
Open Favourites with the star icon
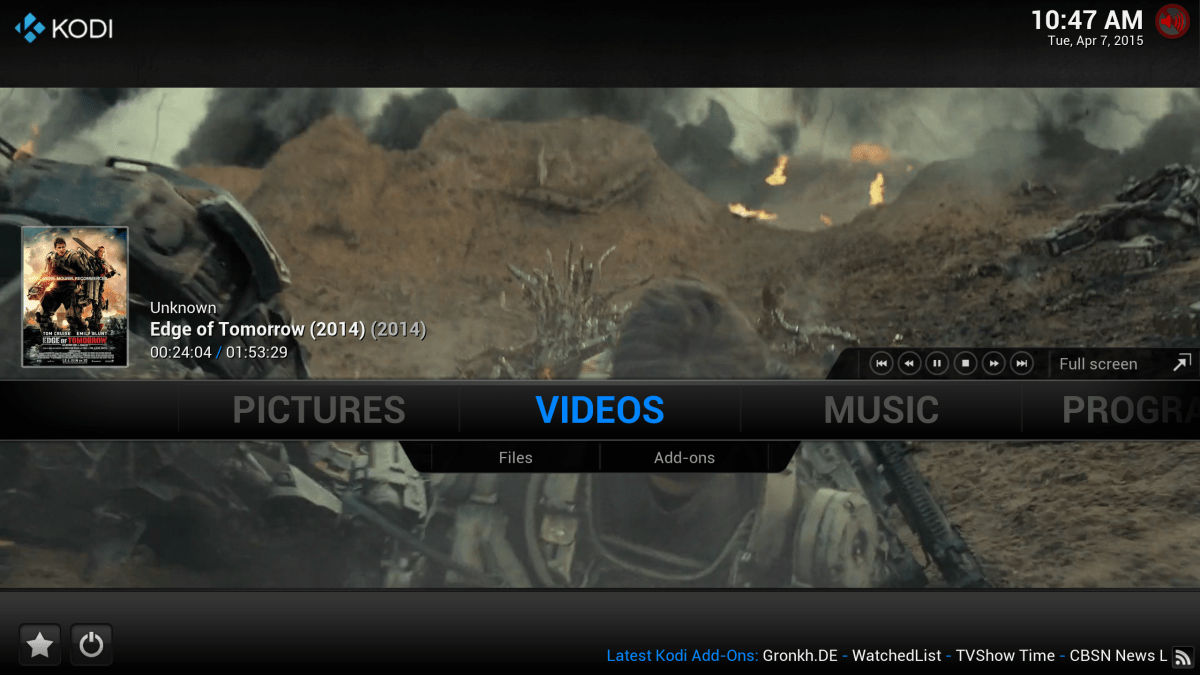pyautogui.click(x=40, y=645)
